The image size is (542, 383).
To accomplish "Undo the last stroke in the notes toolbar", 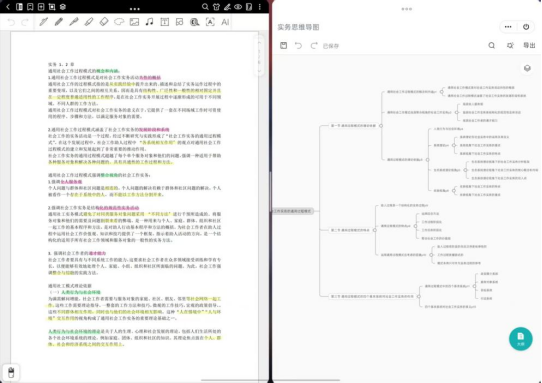I will (x=11, y=22).
